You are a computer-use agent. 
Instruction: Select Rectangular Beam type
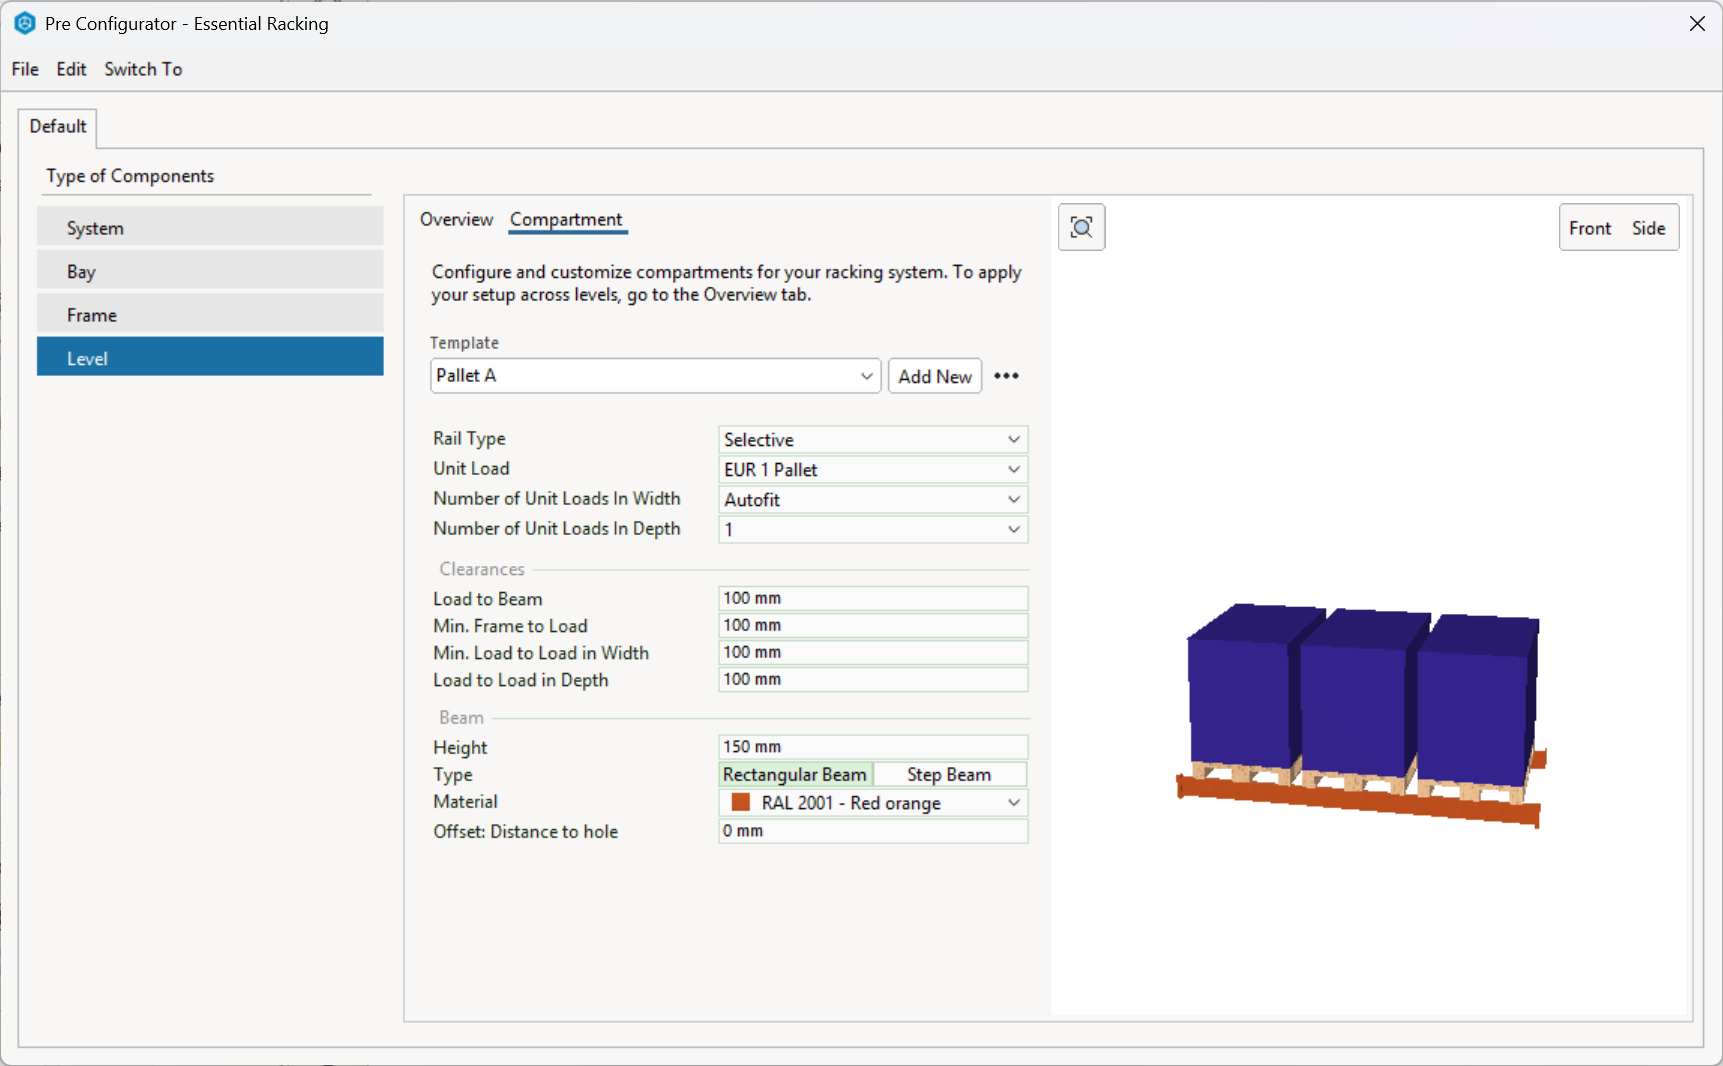click(x=795, y=775)
